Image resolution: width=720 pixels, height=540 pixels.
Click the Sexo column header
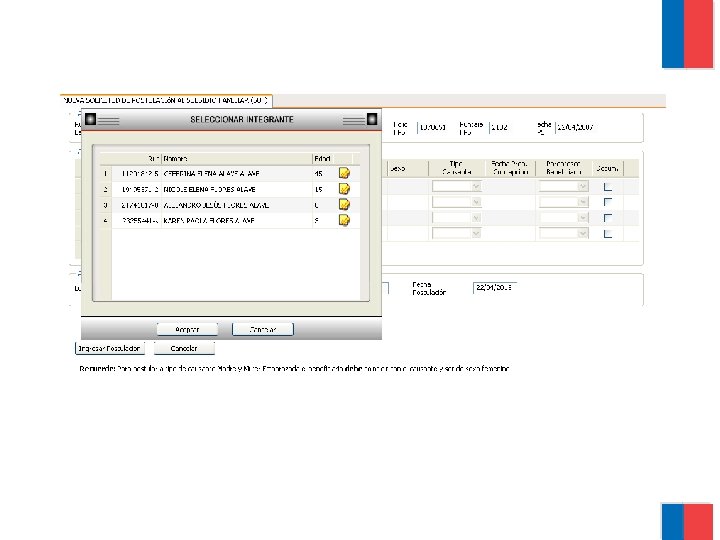(408, 168)
